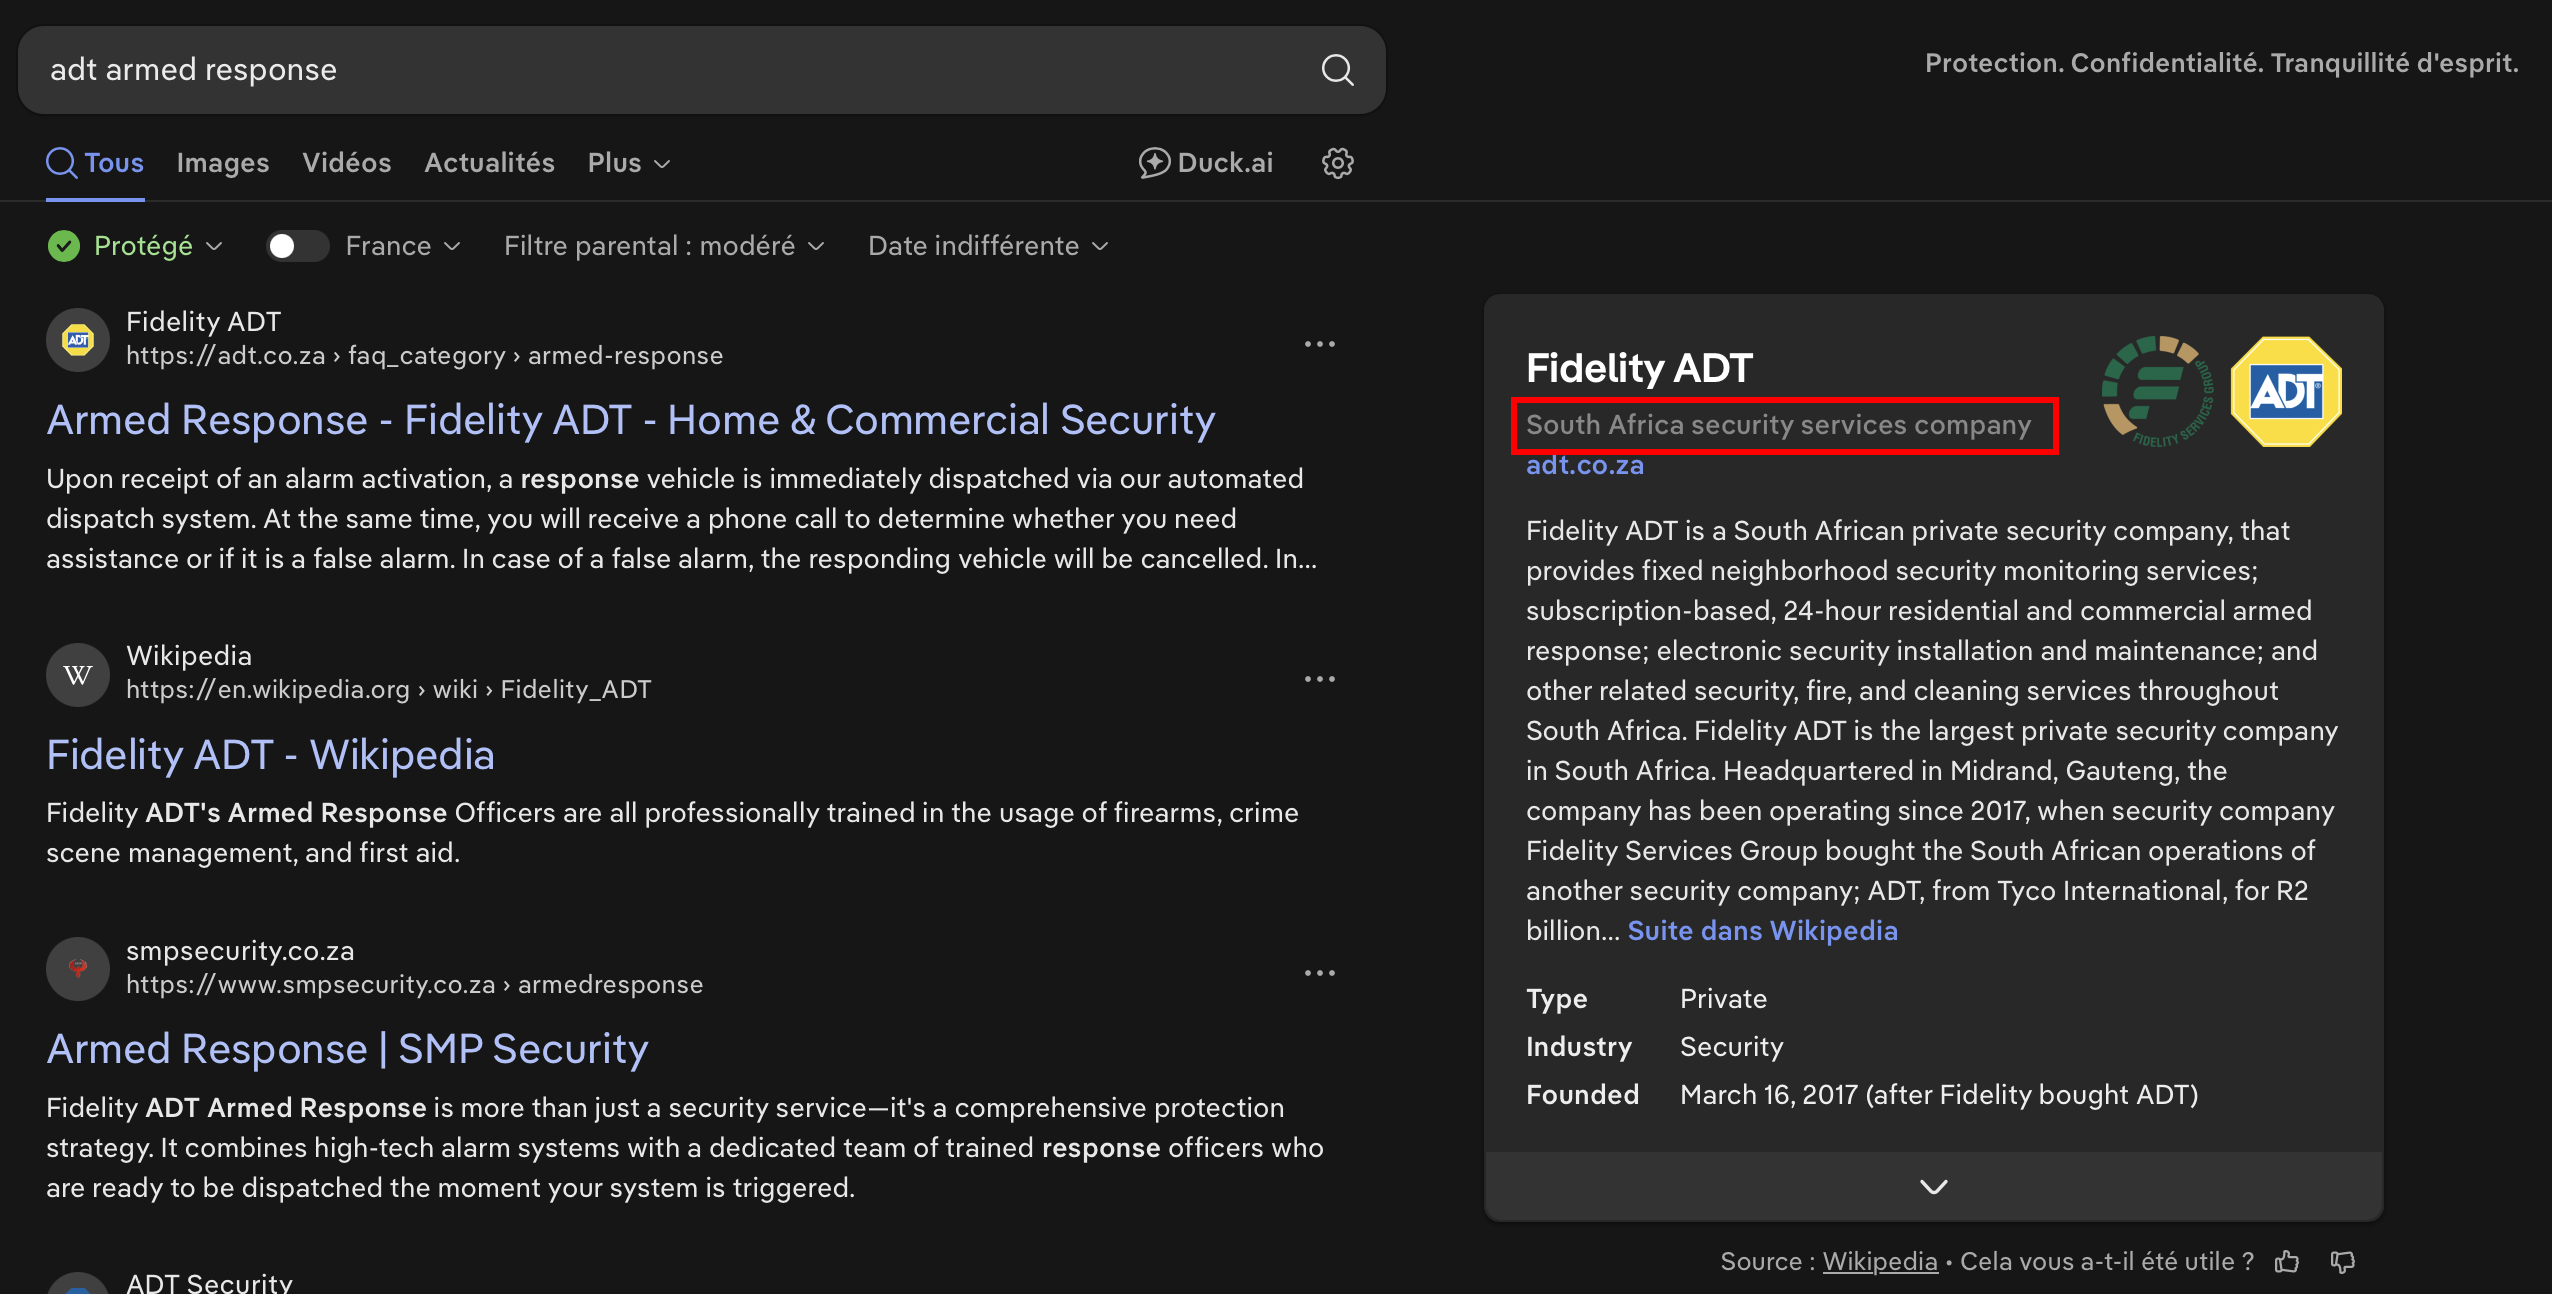Open the Filtre parental : modéré dropdown
Viewport: 2552px width, 1294px height.
coord(664,246)
